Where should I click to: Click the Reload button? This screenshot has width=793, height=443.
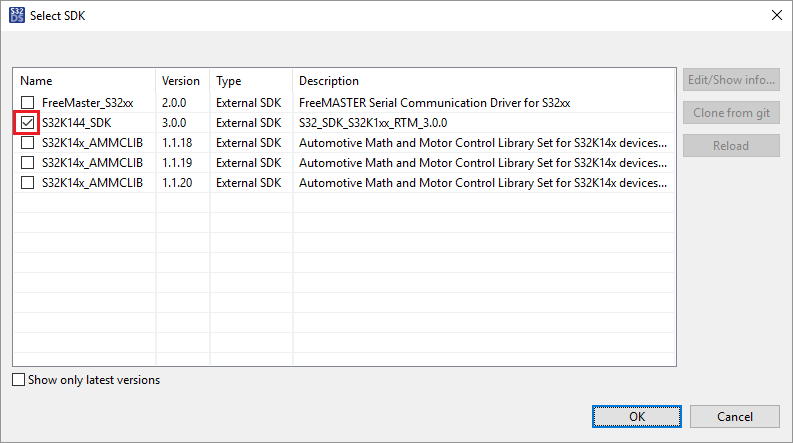(x=731, y=145)
